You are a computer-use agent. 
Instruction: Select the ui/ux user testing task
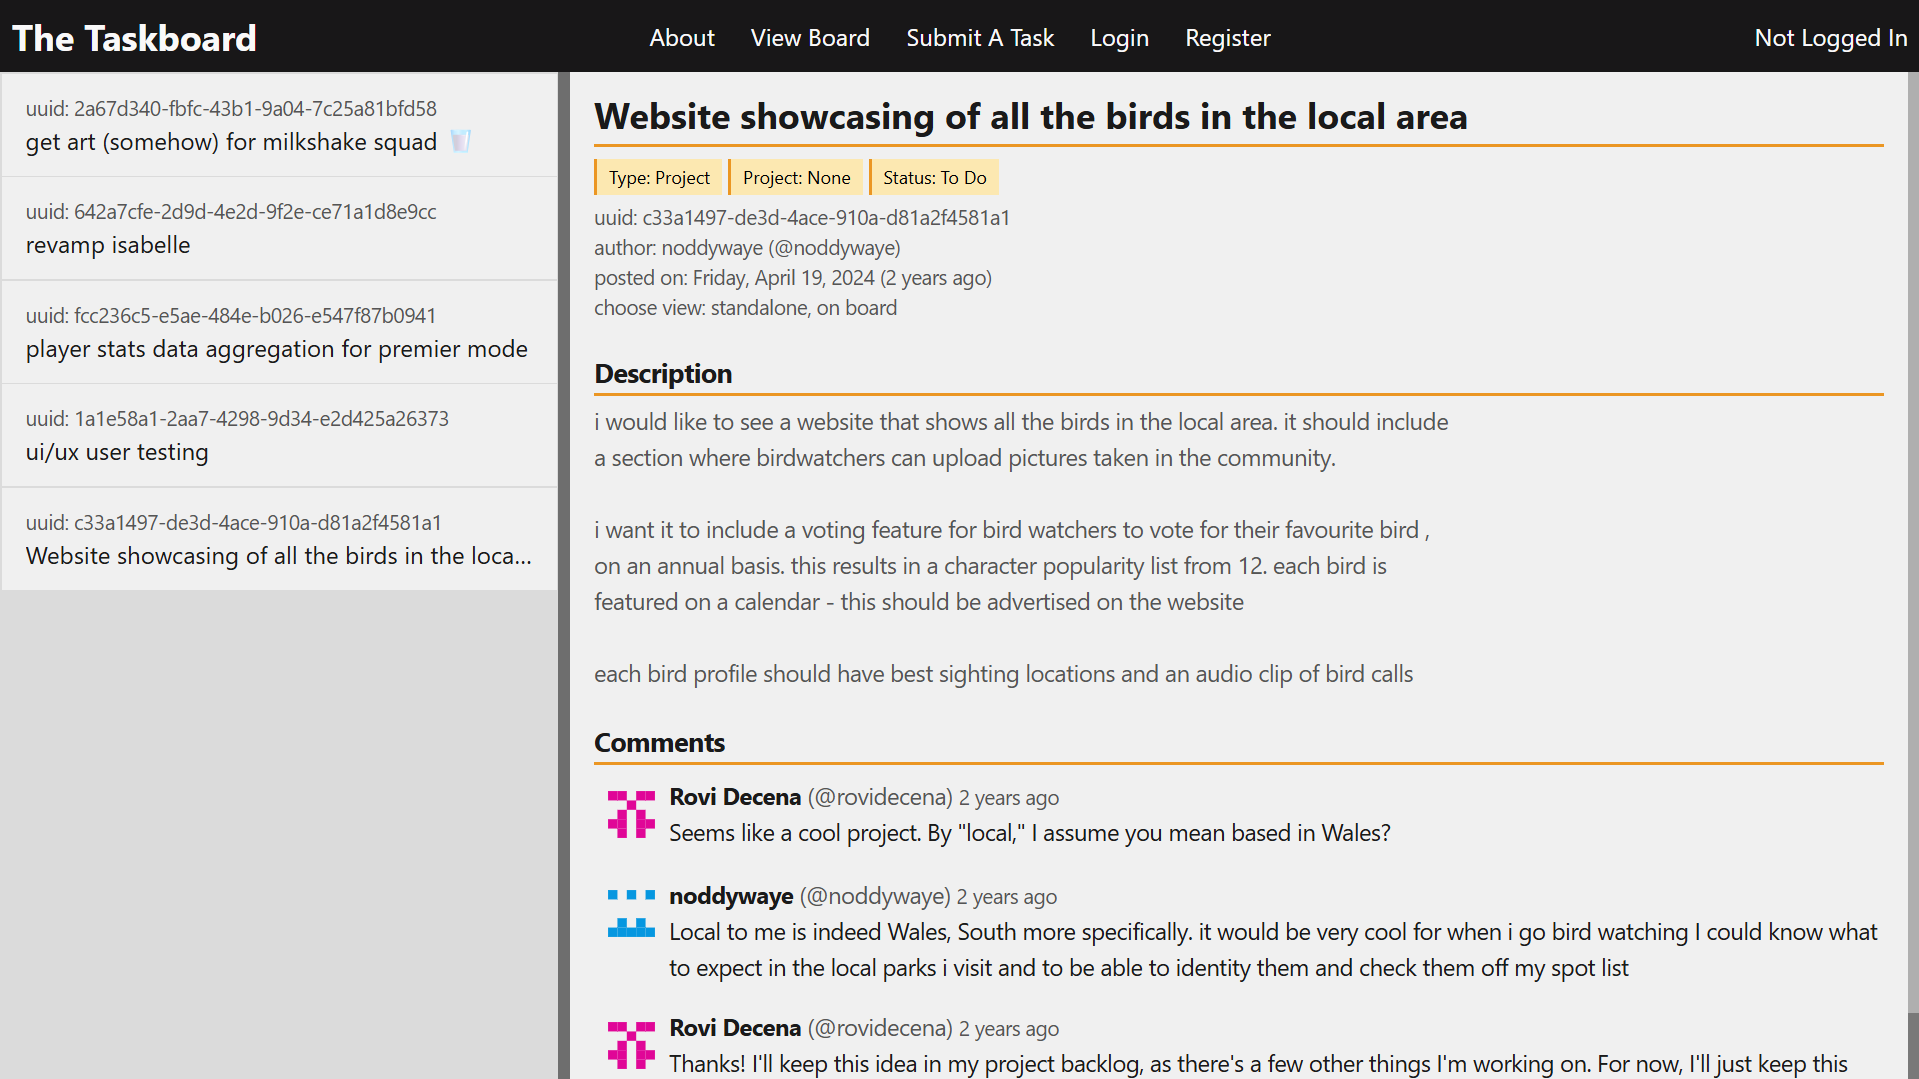116,452
